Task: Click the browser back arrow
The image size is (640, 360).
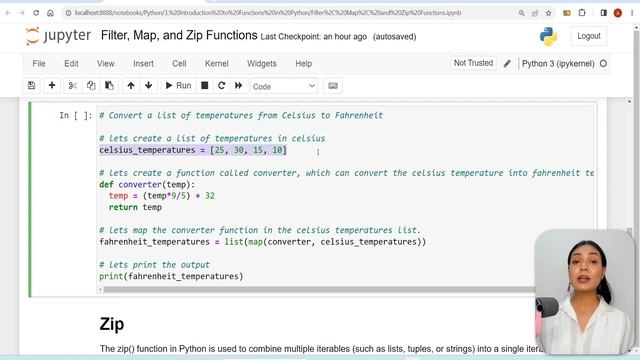Action: (x=8, y=13)
